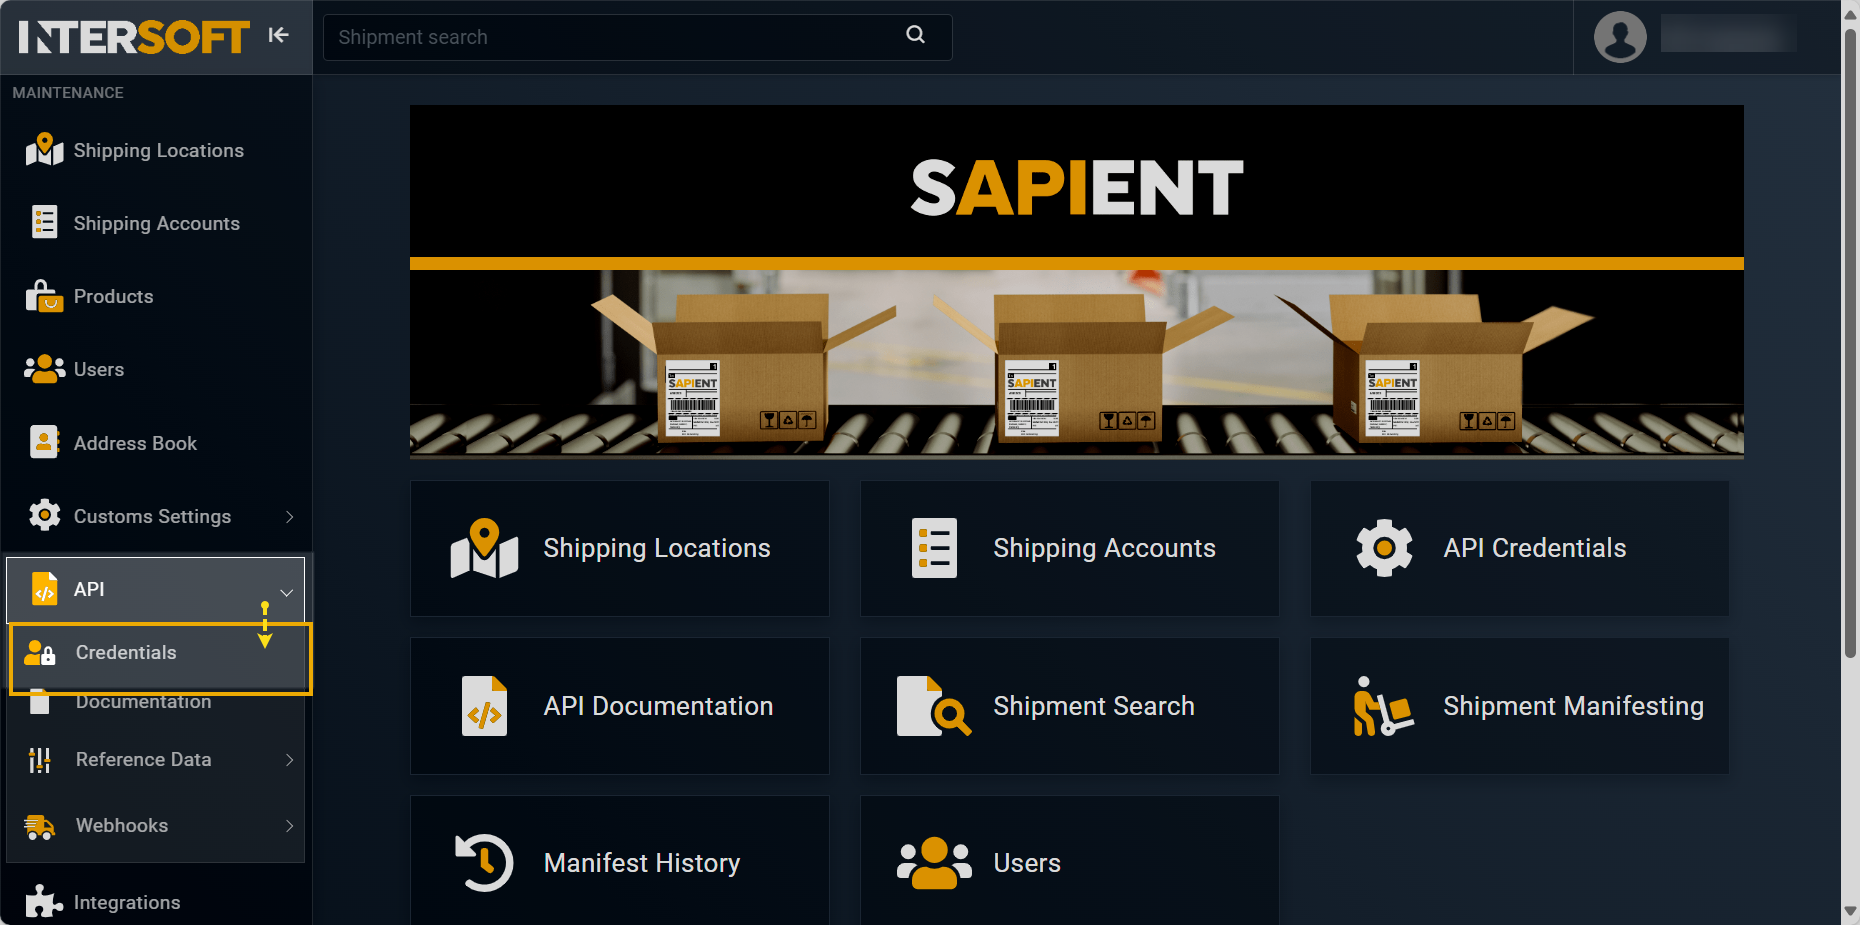Open the Shipment Search dashboard tile

[x=1069, y=706]
